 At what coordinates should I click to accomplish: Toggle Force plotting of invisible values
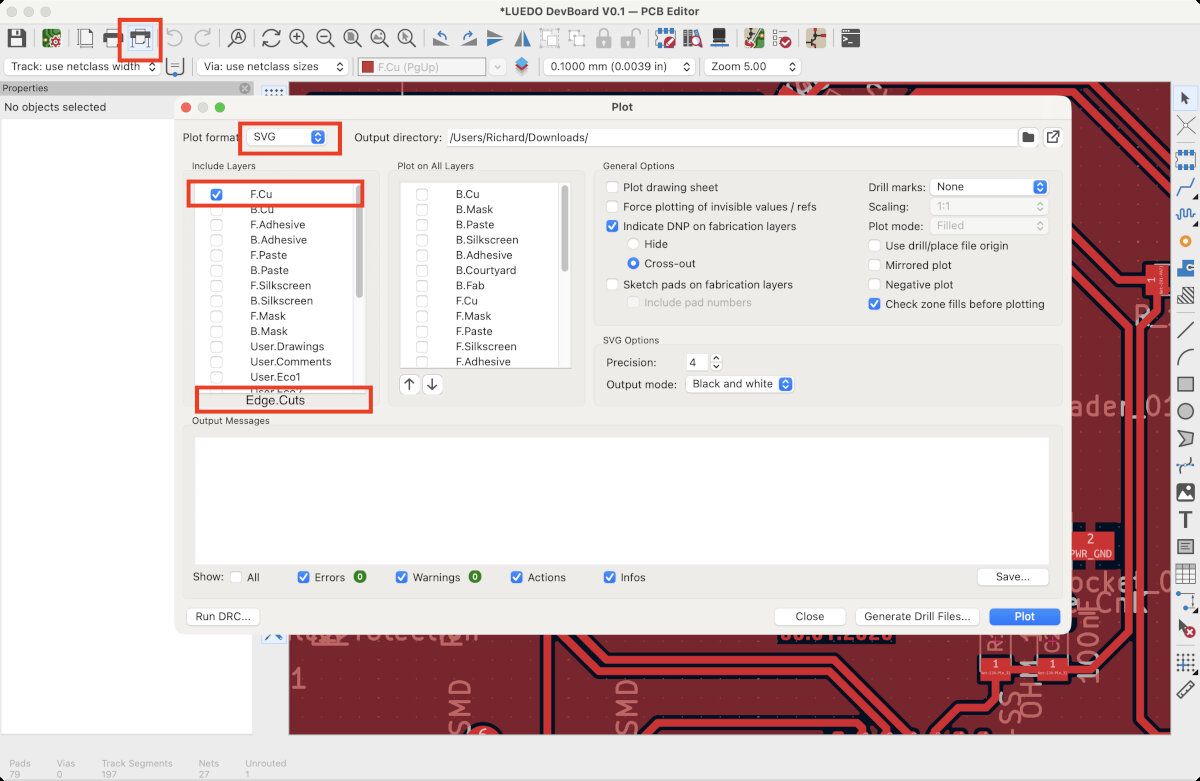613,207
